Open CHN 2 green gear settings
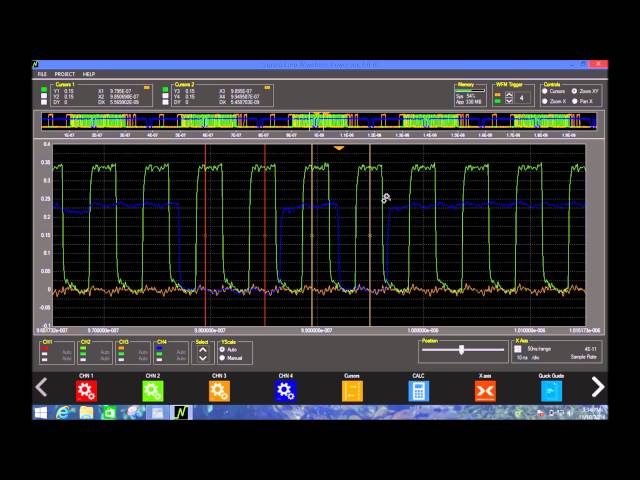 pos(153,391)
